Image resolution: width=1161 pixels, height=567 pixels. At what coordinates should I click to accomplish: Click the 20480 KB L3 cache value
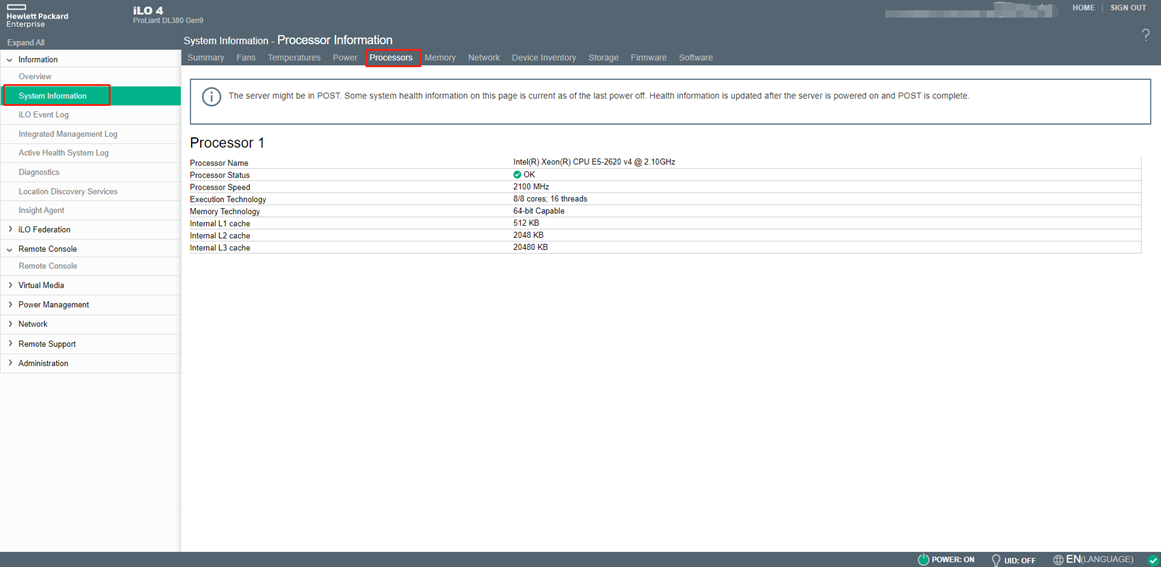click(531, 247)
